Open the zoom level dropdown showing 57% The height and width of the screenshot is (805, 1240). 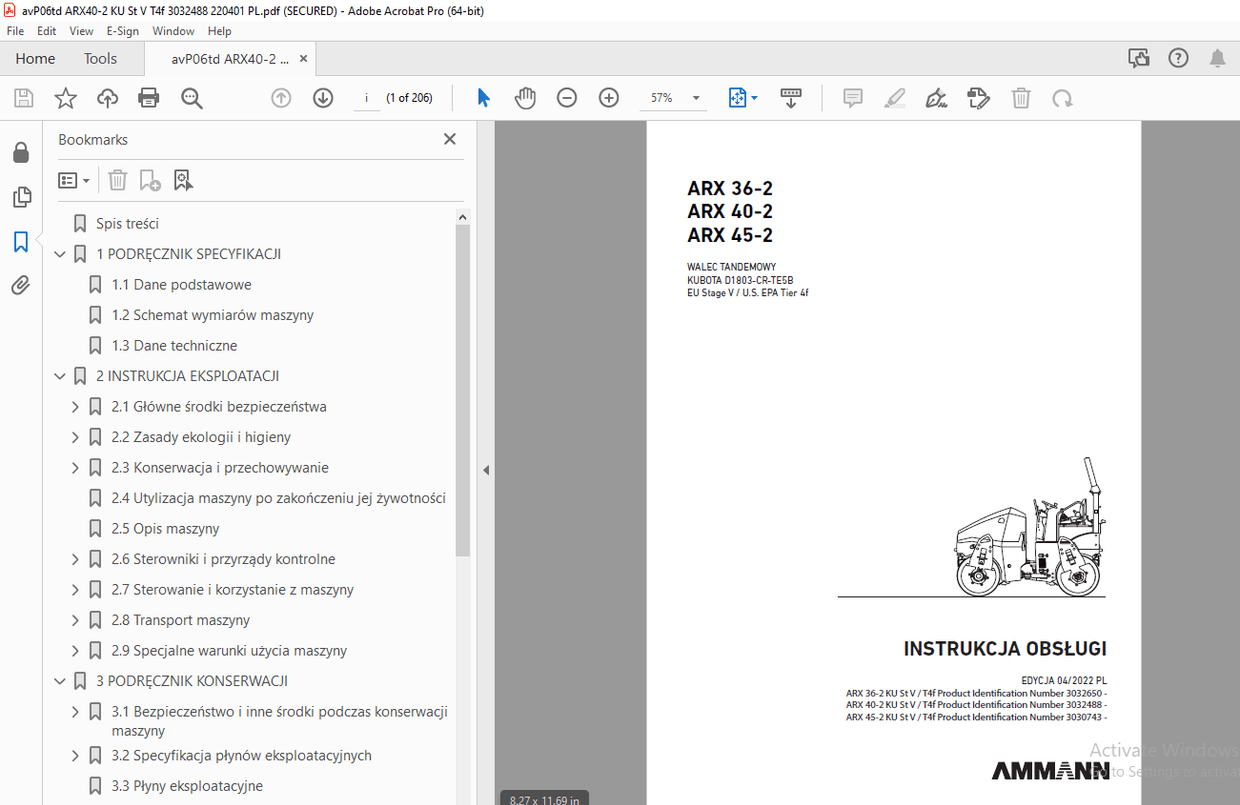coord(694,97)
